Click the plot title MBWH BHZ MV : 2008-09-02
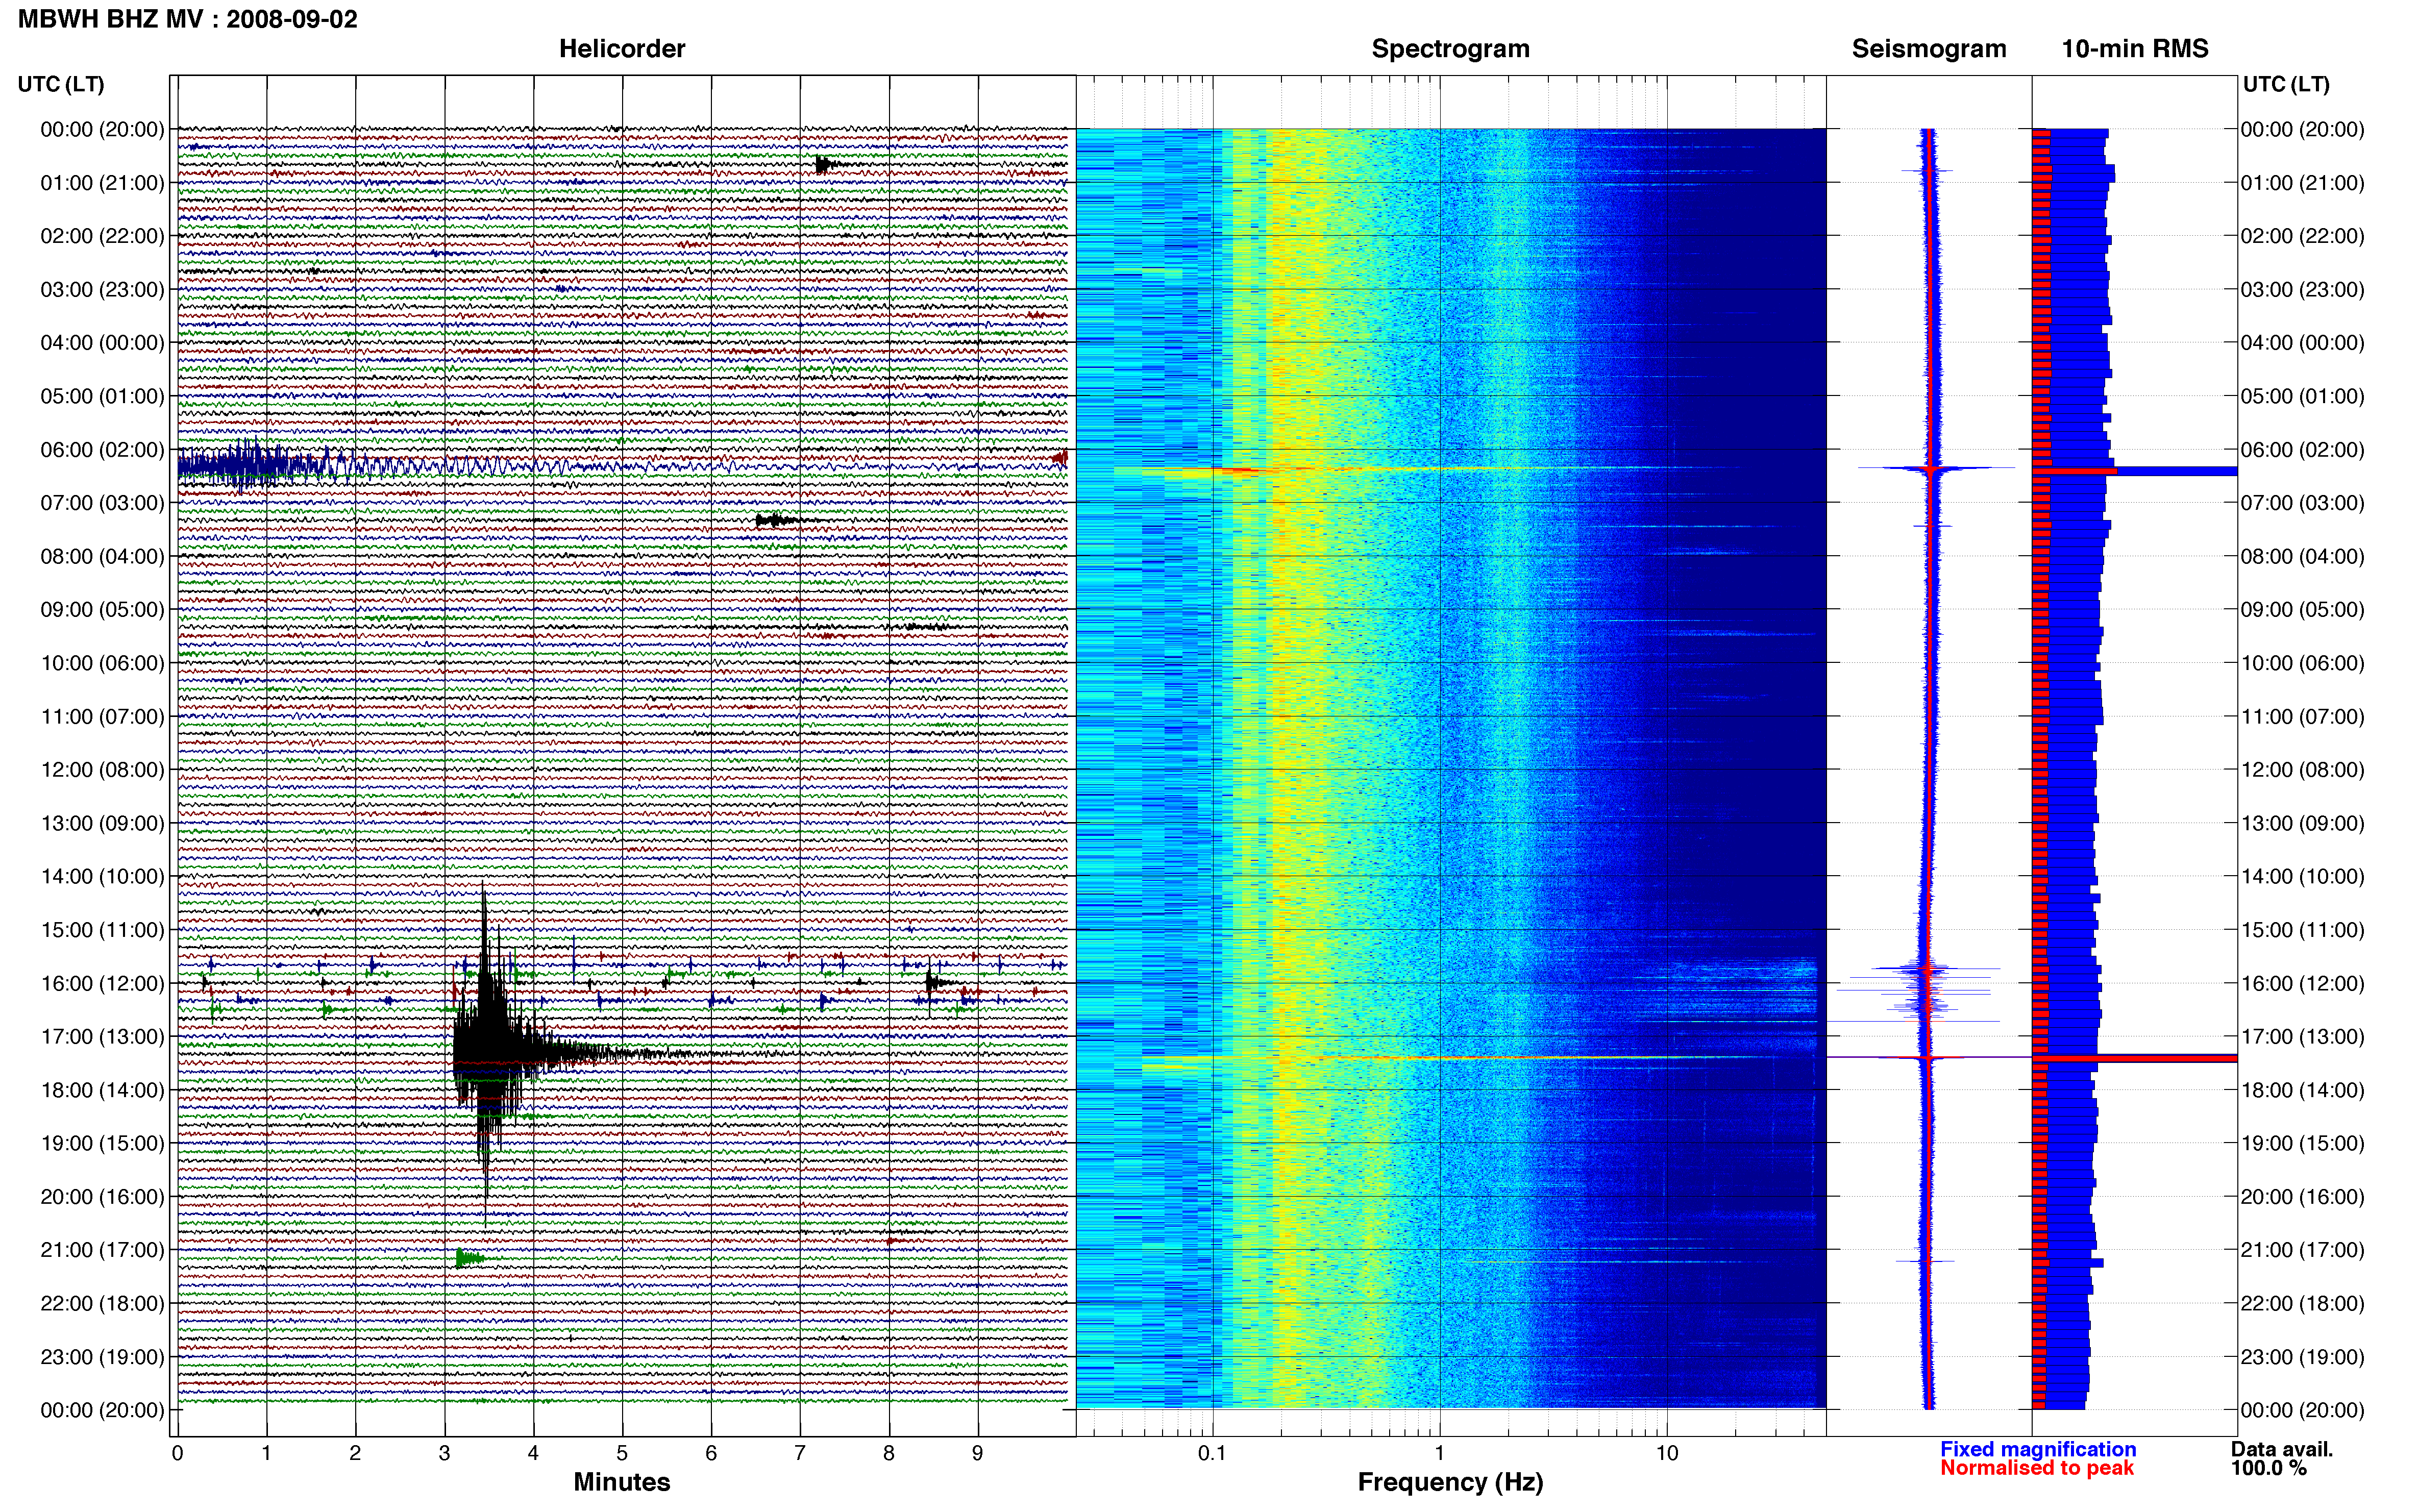Viewport: 2419px width, 1512px height. [x=187, y=19]
